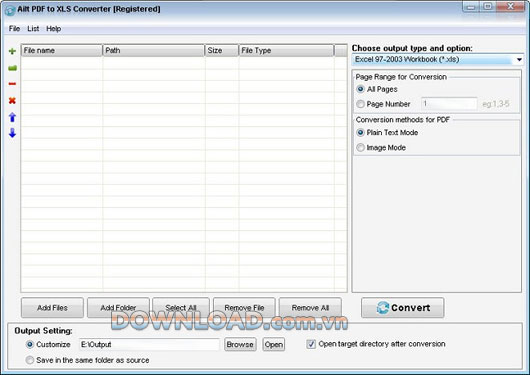Screen dimensions: 530x375
Task: Minimize the converter window
Action: click(x=471, y=7)
